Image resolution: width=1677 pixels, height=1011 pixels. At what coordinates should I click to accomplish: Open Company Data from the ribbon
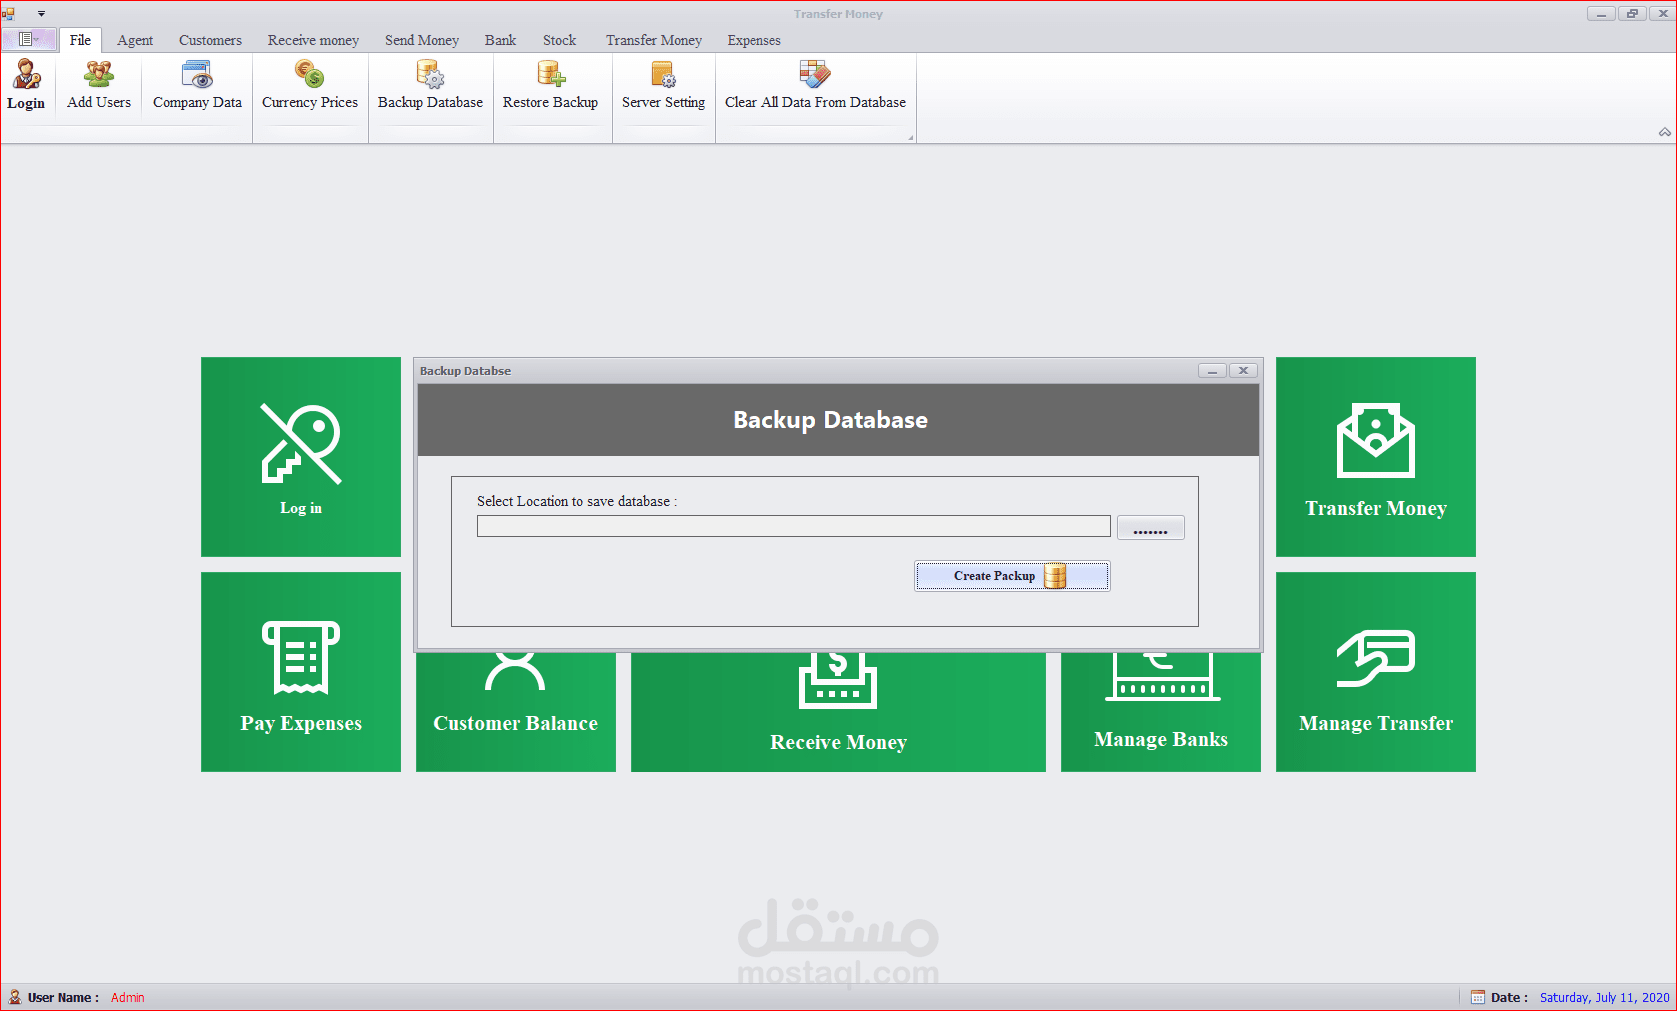click(197, 85)
